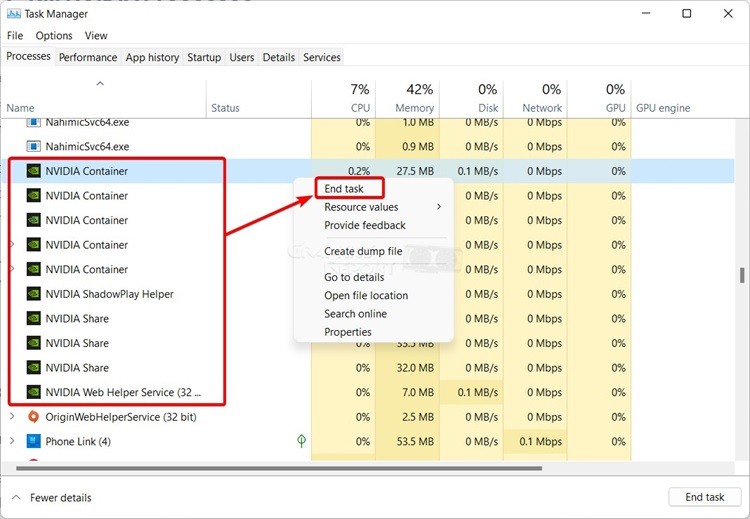Maximize the Task Manager window
The height and width of the screenshot is (519, 750).
[686, 13]
